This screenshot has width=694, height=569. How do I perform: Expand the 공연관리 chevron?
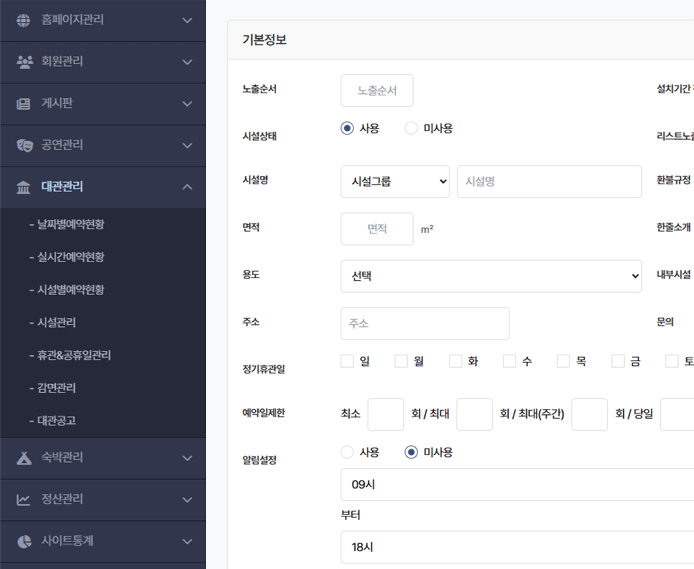coord(187,145)
